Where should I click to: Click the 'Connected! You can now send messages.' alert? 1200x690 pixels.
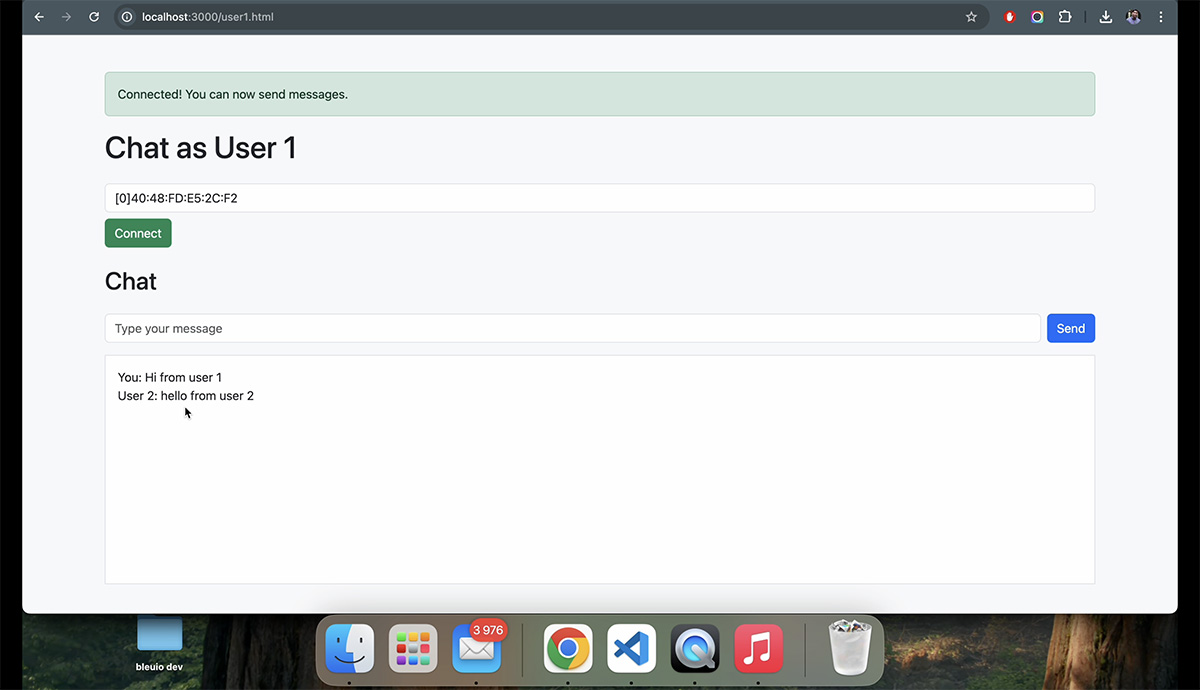point(600,94)
